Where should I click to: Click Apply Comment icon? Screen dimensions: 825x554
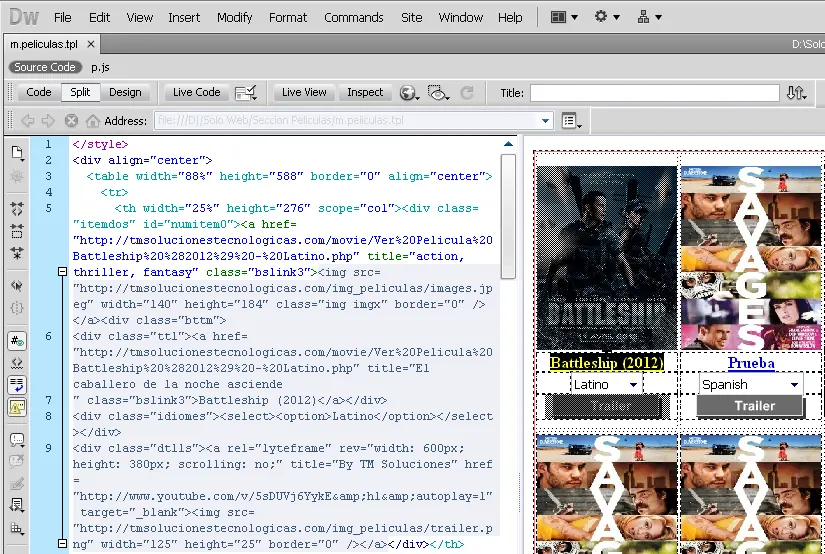pyautogui.click(x=17, y=439)
